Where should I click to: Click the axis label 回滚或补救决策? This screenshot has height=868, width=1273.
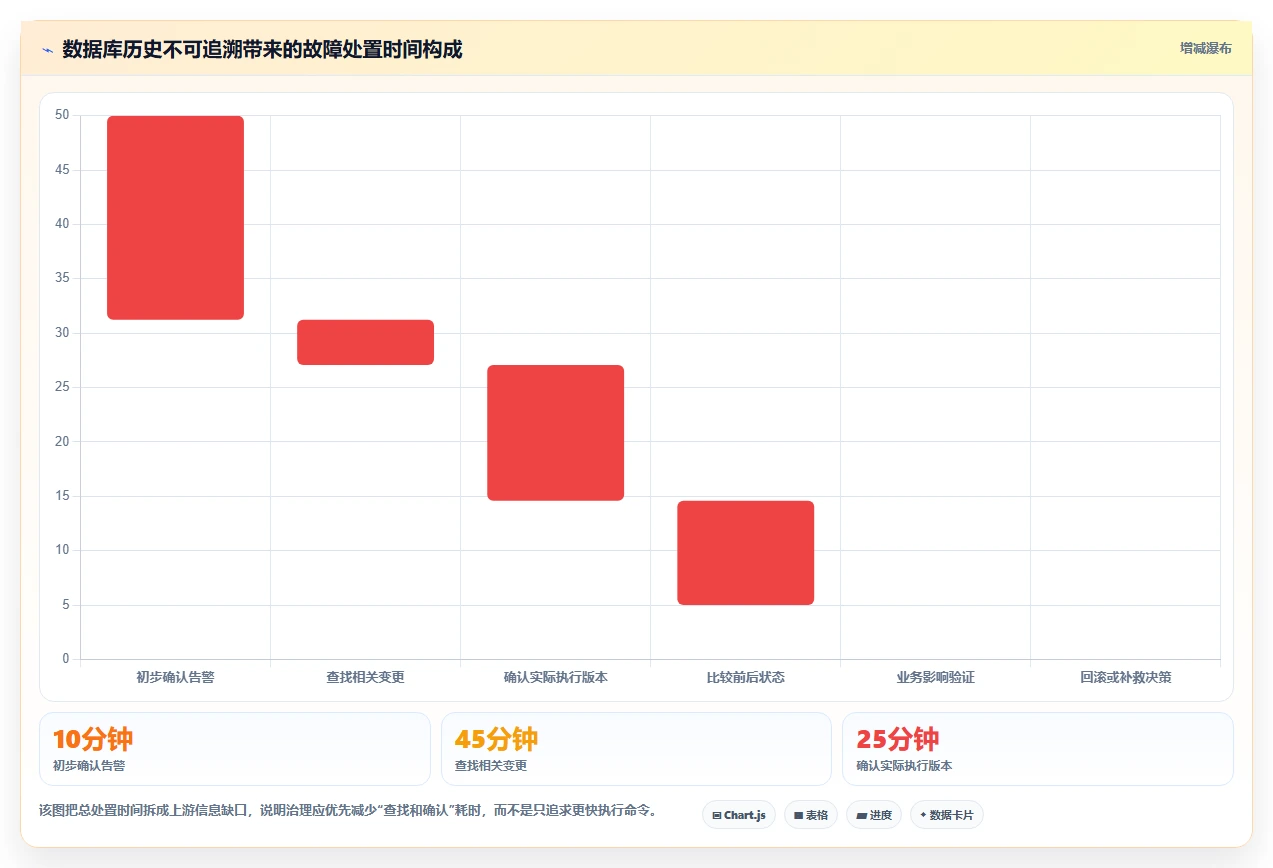[1125, 677]
